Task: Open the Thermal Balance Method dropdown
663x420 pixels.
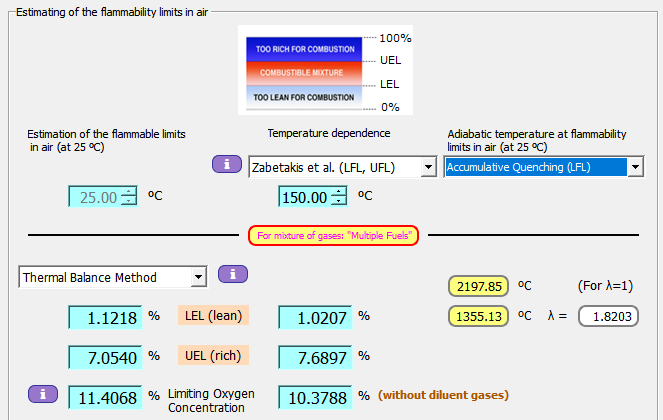Action: pyautogui.click(x=198, y=277)
